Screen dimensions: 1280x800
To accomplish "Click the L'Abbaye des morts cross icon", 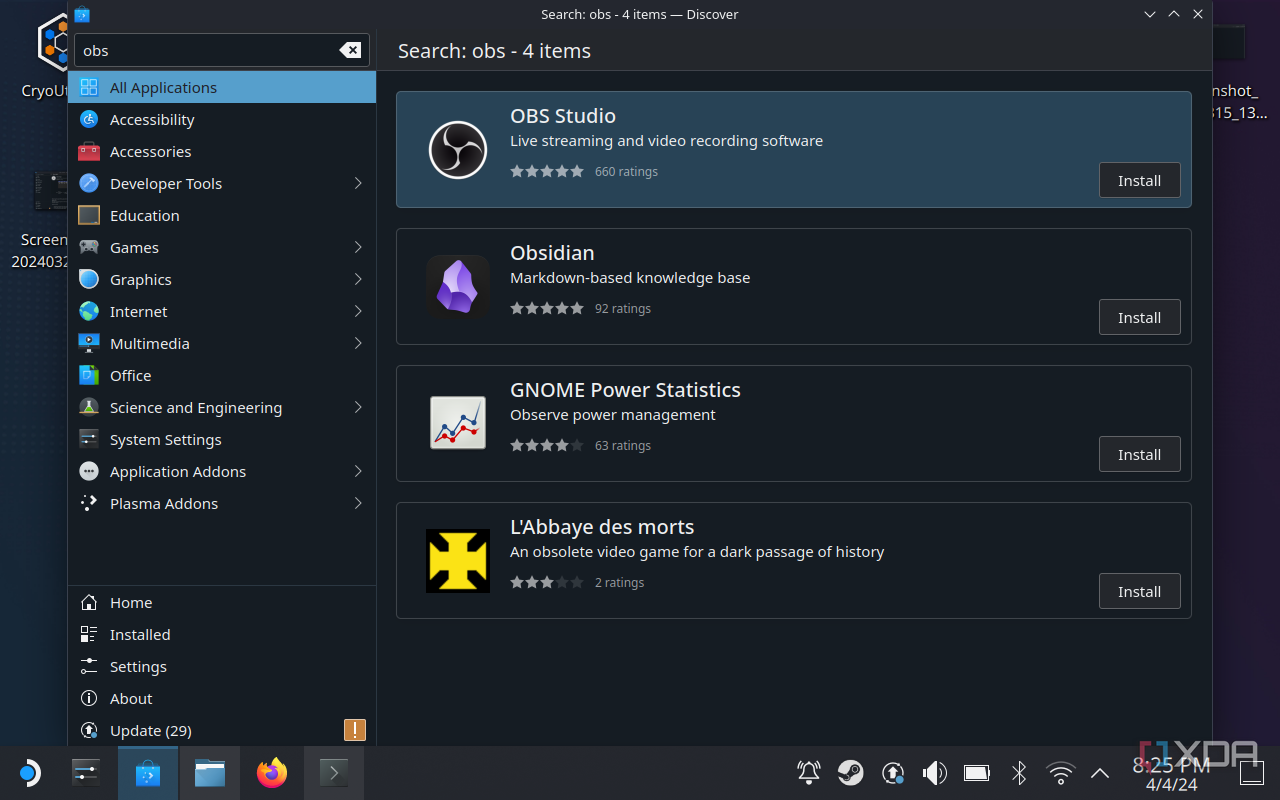I will pos(458,560).
